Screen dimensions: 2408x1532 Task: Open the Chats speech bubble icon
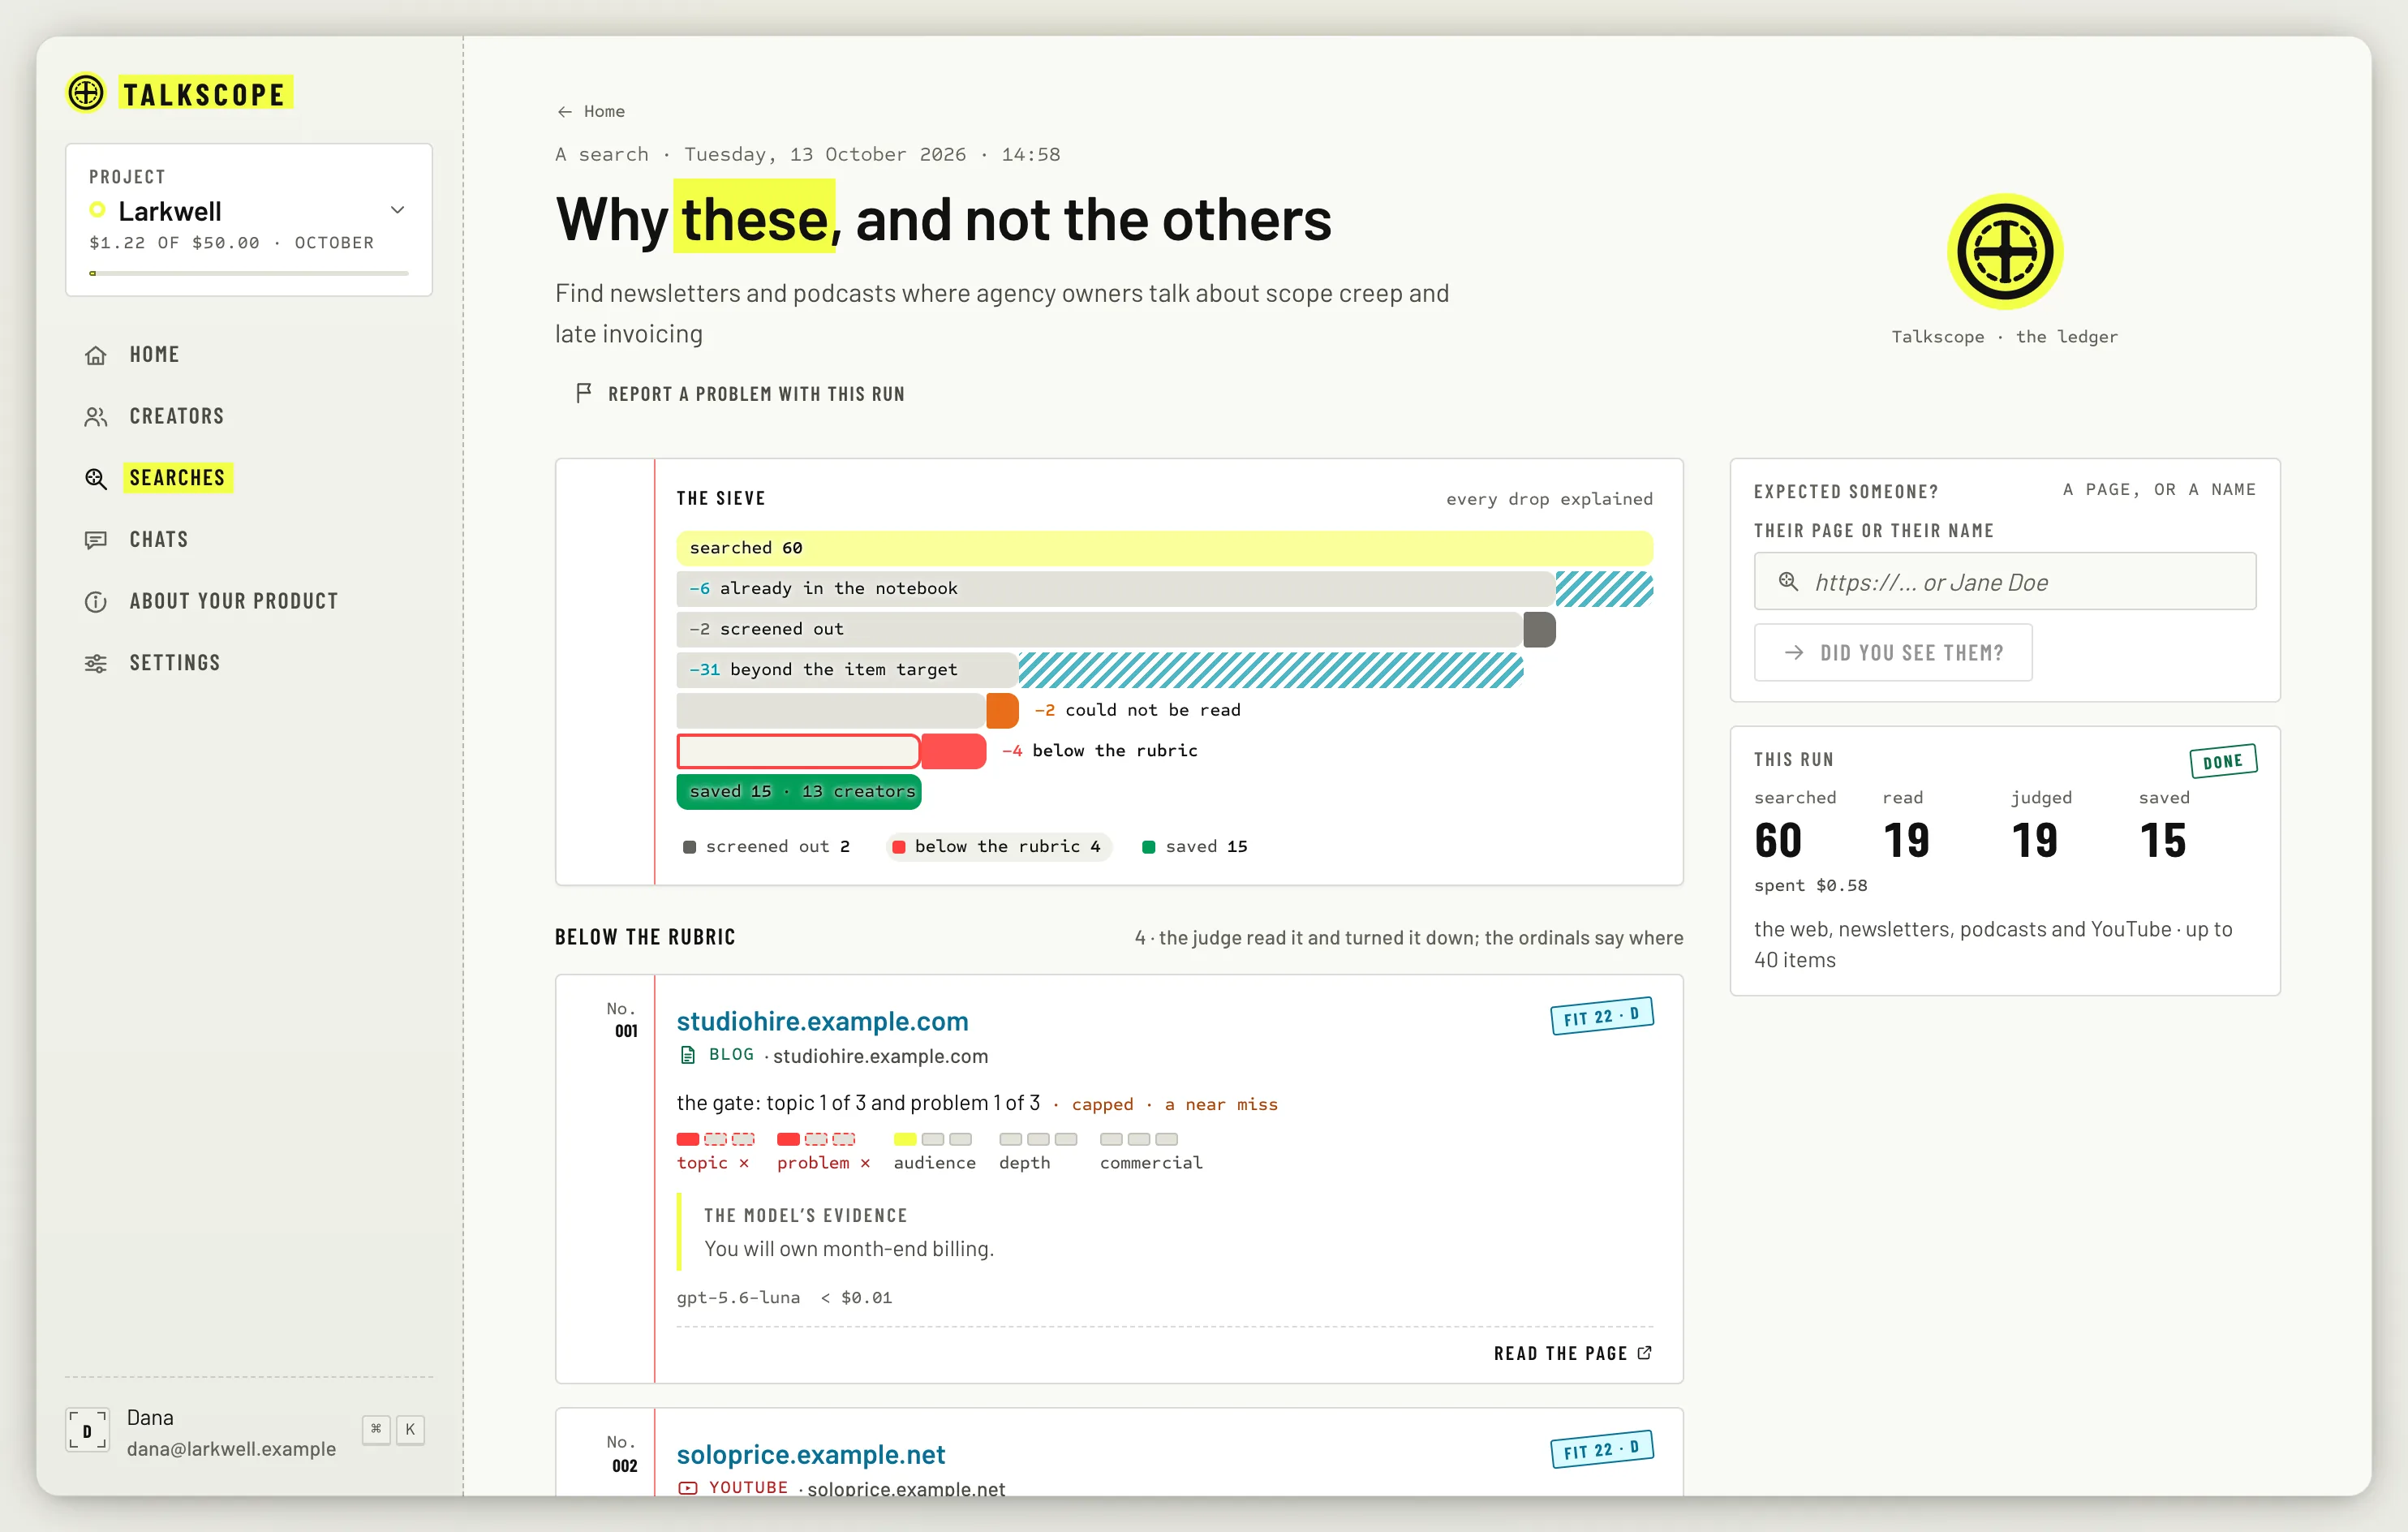coord(96,540)
